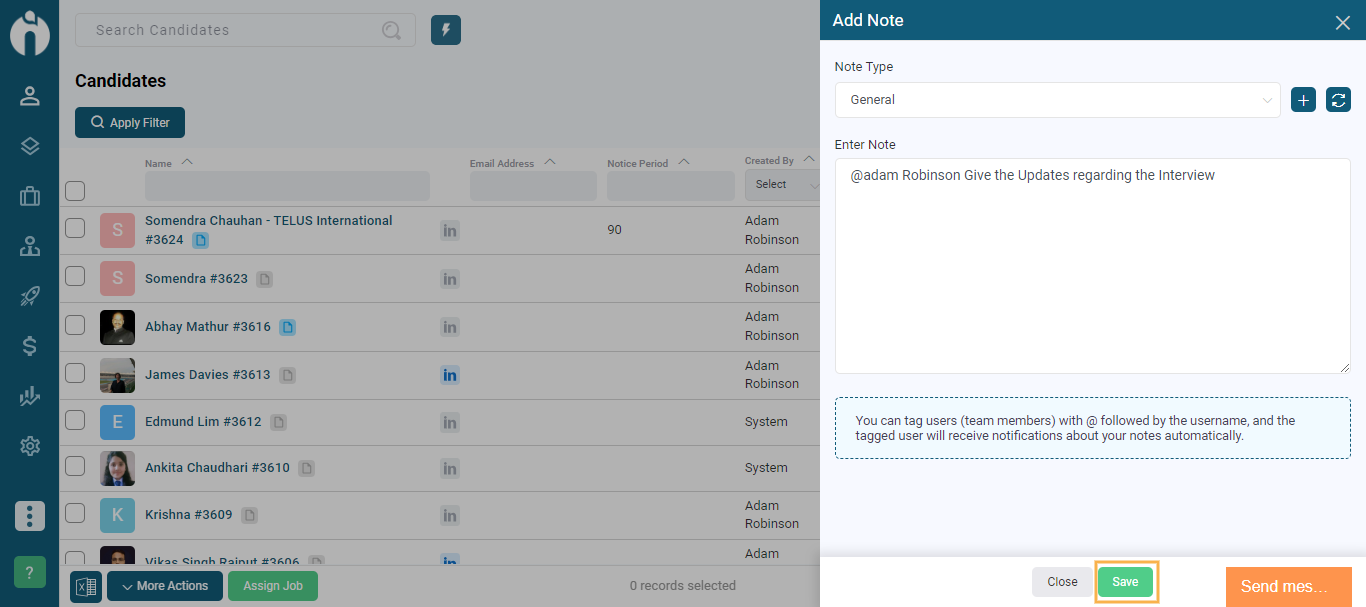Viewport: 1366px width, 607px height.
Task: Expand the More Actions menu
Action: coord(165,586)
